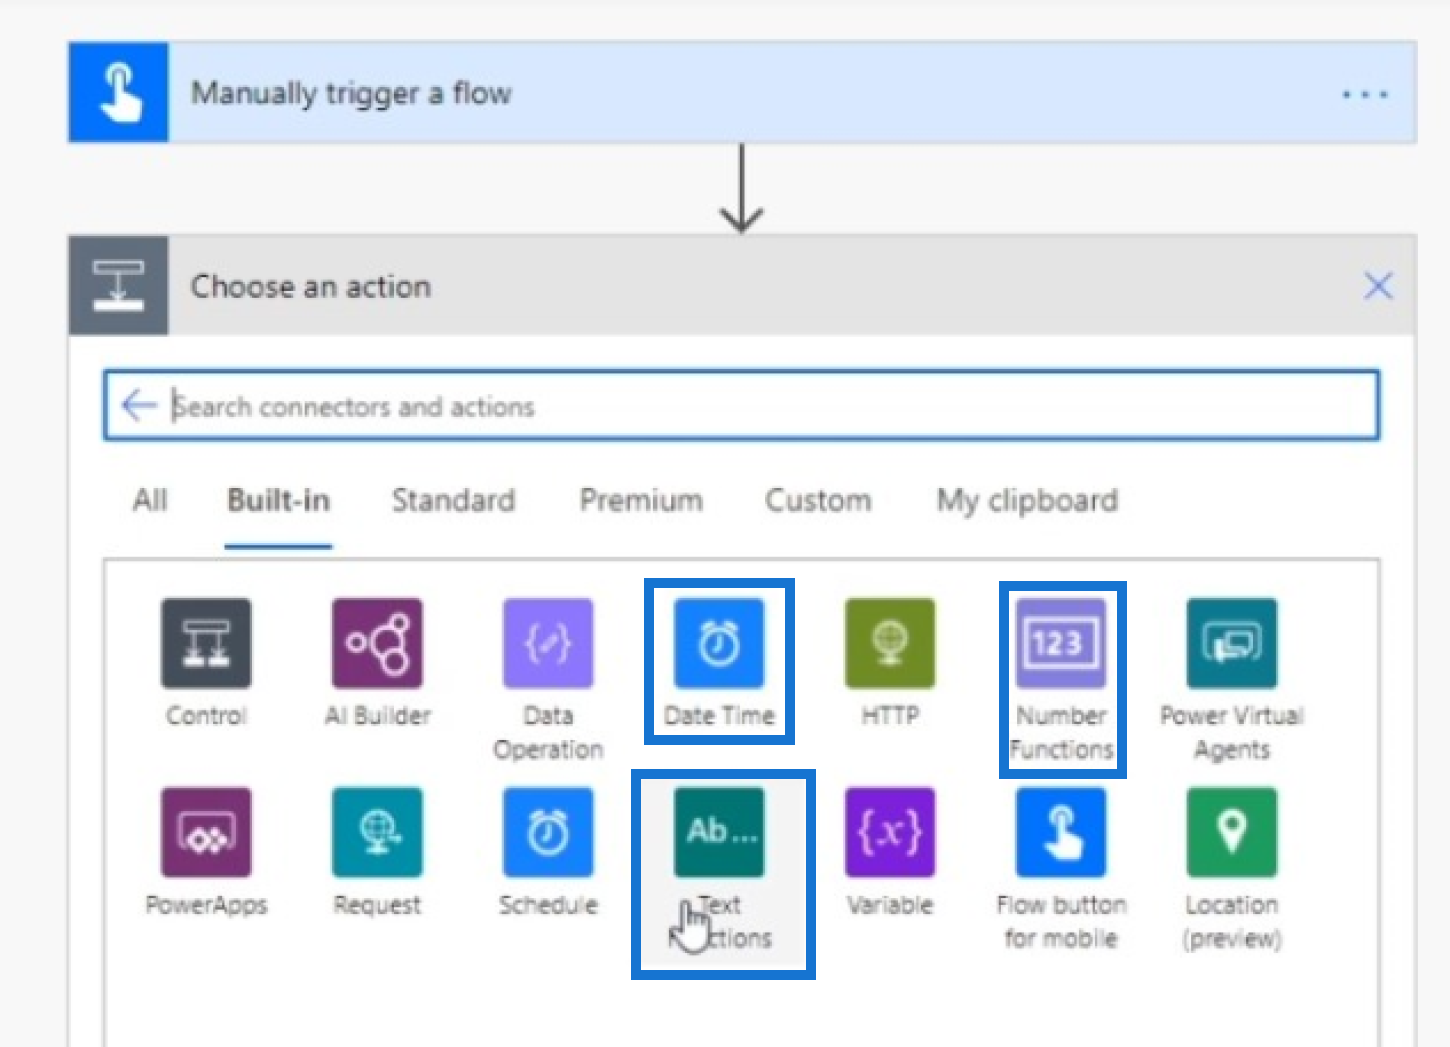Select the PowerApps connector
This screenshot has height=1047, width=1450.
click(x=206, y=832)
